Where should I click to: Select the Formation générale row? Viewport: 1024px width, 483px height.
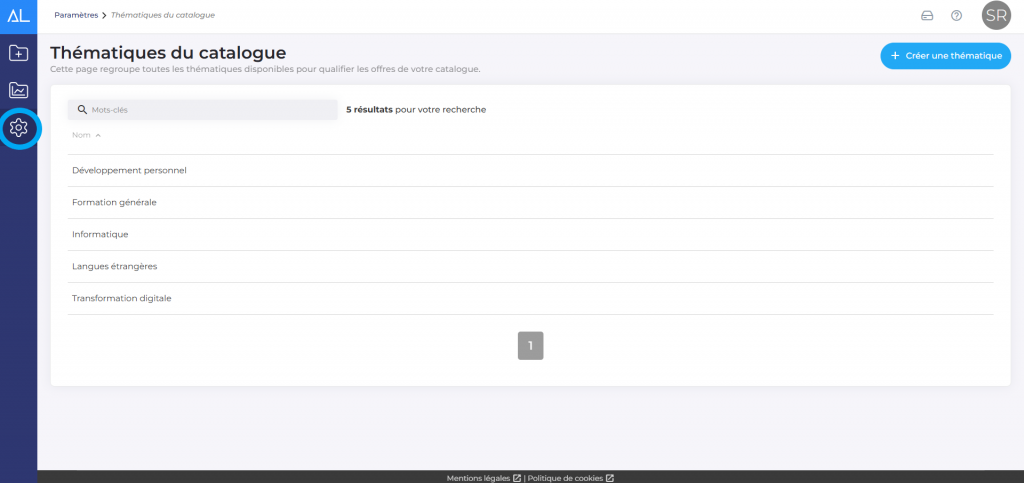click(114, 202)
